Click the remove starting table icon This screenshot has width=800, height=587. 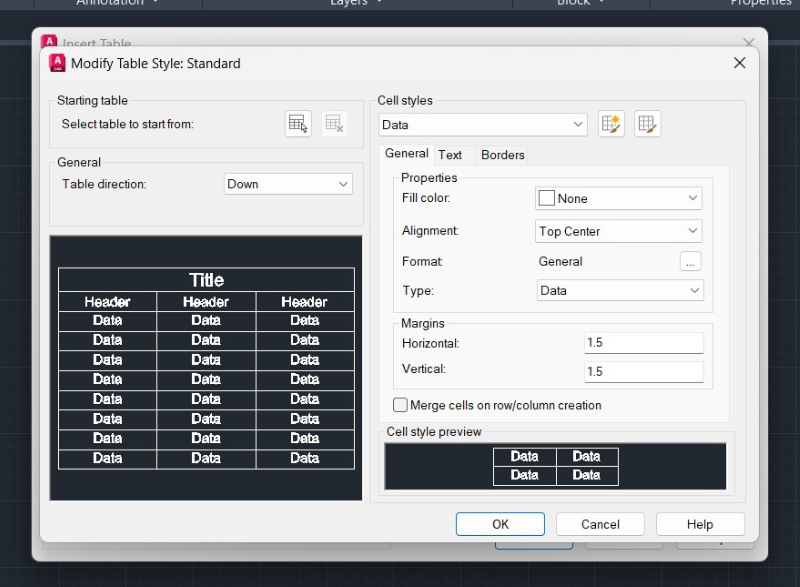coord(335,124)
